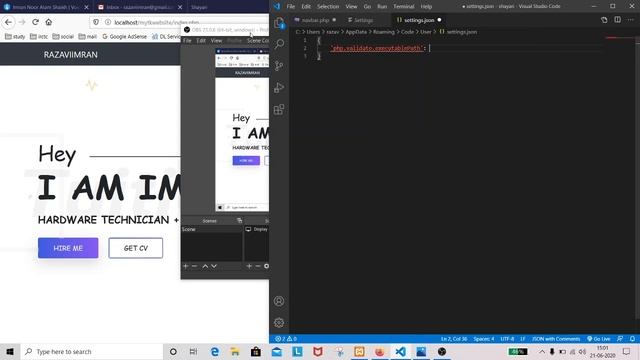Image resolution: width=640 pixels, height=360 pixels.
Task: Open VS Code File menu
Action: (291, 7)
